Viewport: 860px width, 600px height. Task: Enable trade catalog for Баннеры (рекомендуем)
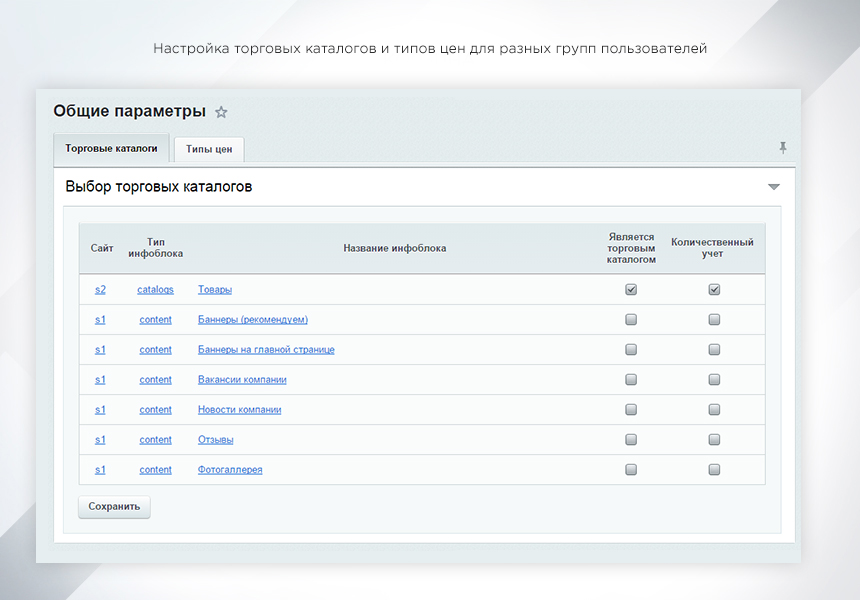[631, 319]
